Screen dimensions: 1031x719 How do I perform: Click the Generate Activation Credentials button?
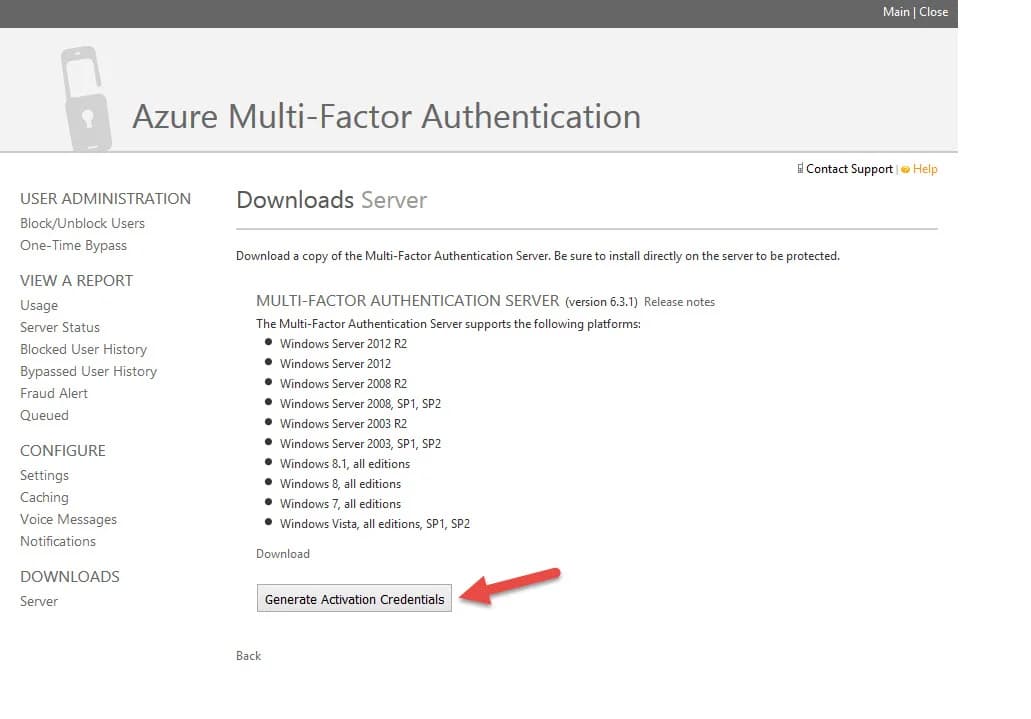[x=354, y=599]
